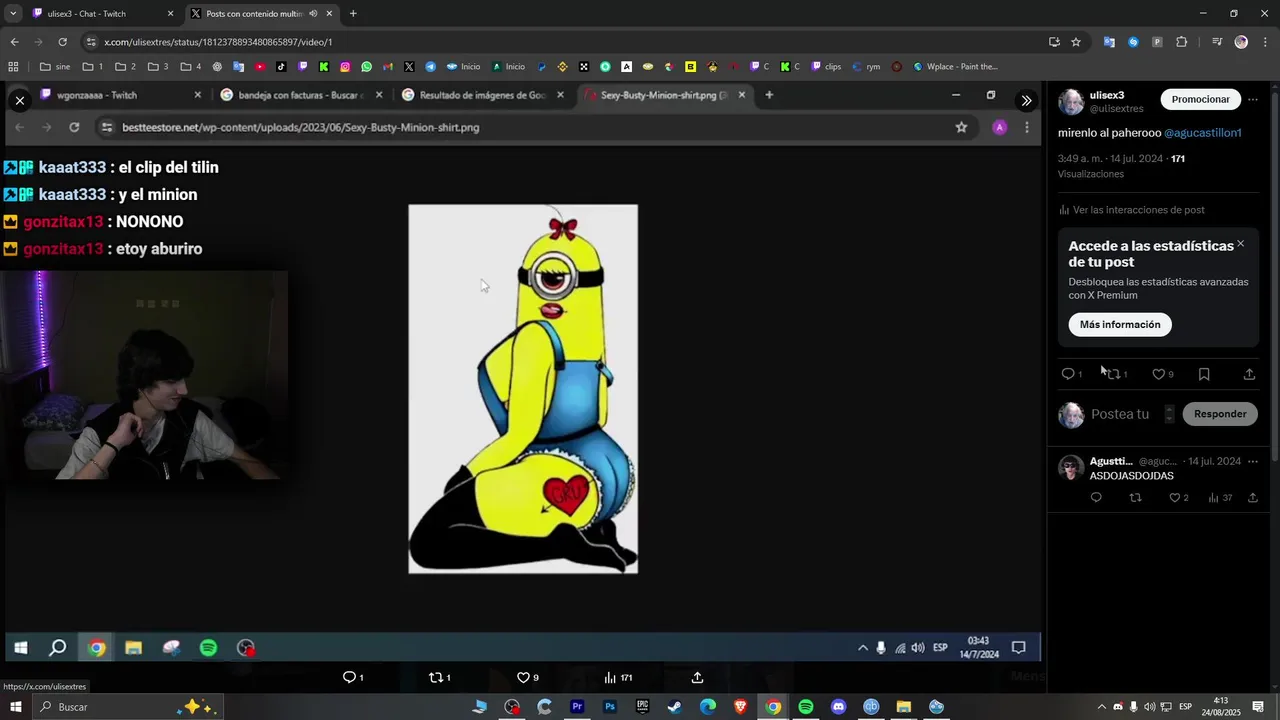The image size is (1280, 720).
Task: Reply to Agustti's ASDOJASDOJDAS comment
Action: 1096,498
